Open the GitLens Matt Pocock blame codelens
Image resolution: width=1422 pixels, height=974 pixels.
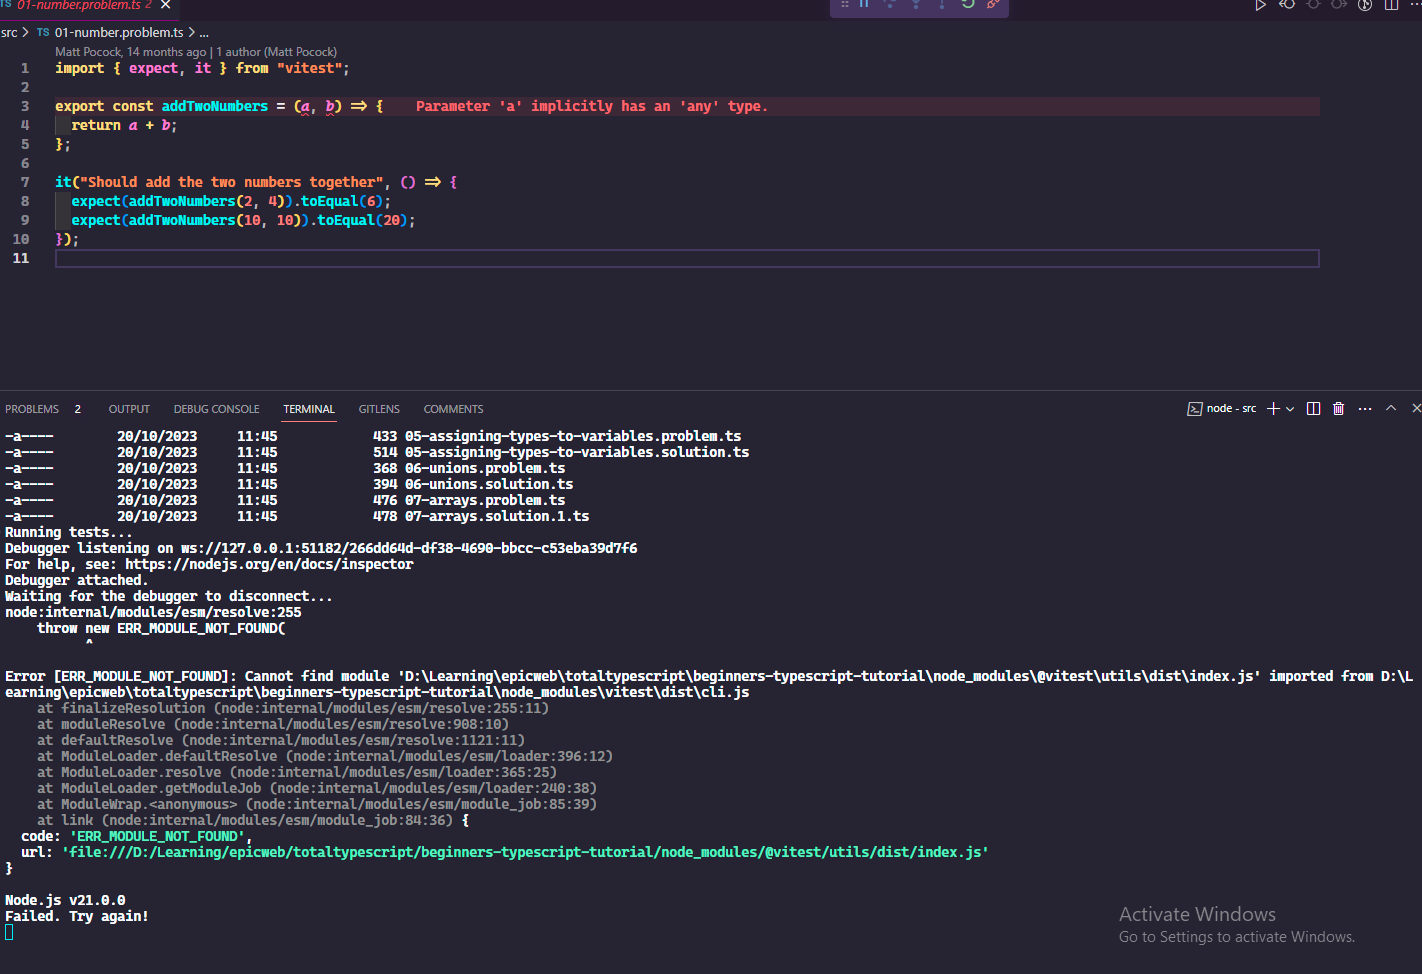[130, 52]
